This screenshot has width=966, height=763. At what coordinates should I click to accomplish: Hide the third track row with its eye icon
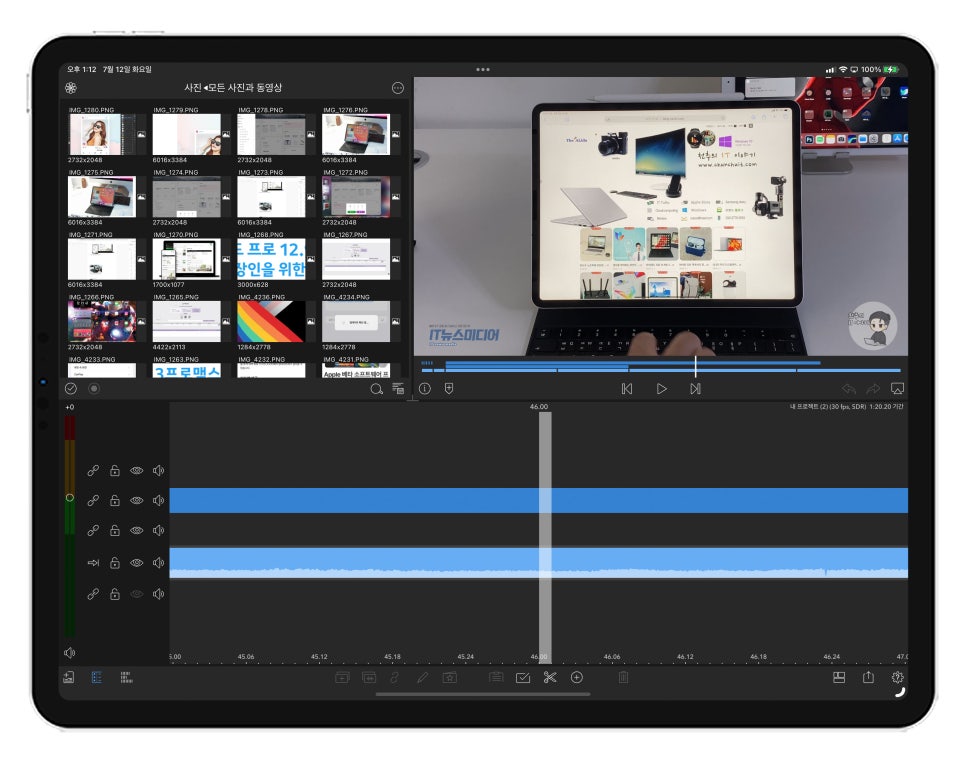tap(137, 530)
